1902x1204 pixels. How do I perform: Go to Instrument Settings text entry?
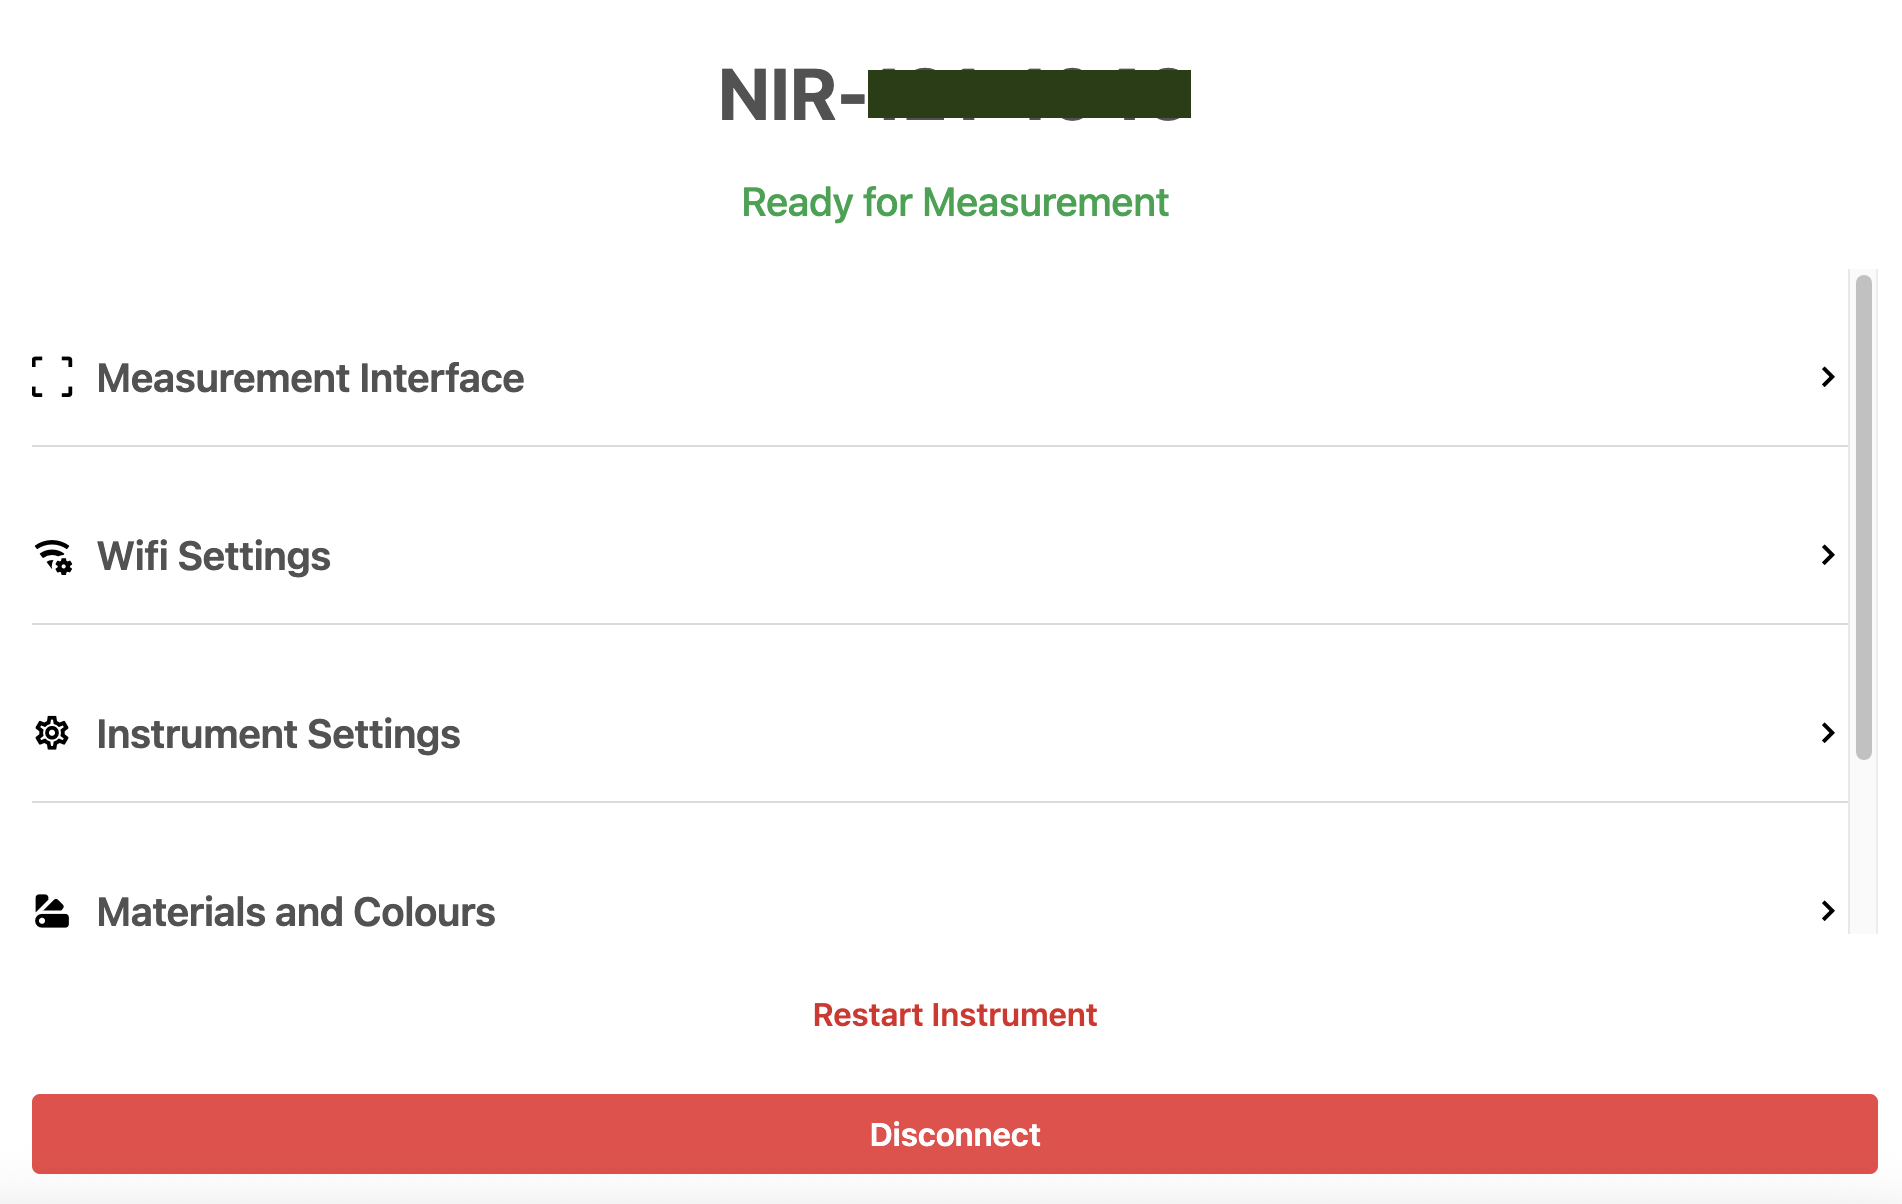[x=278, y=735]
